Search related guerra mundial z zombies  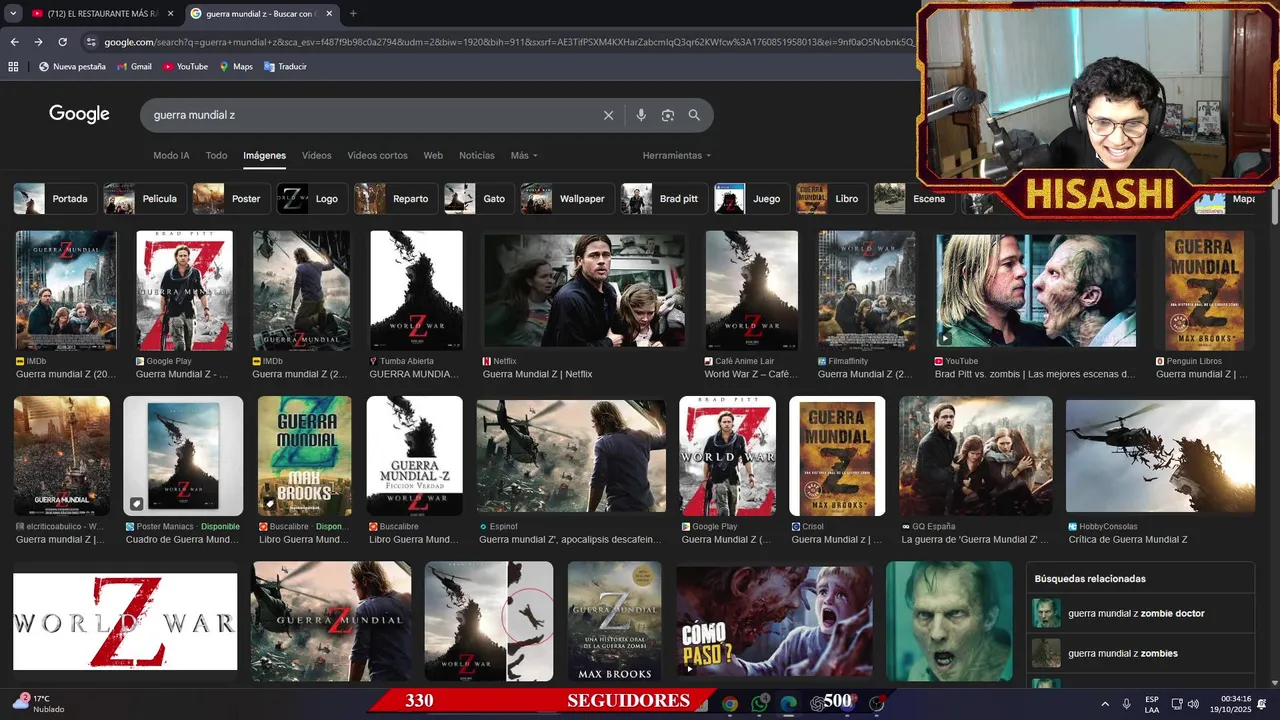point(1140,653)
